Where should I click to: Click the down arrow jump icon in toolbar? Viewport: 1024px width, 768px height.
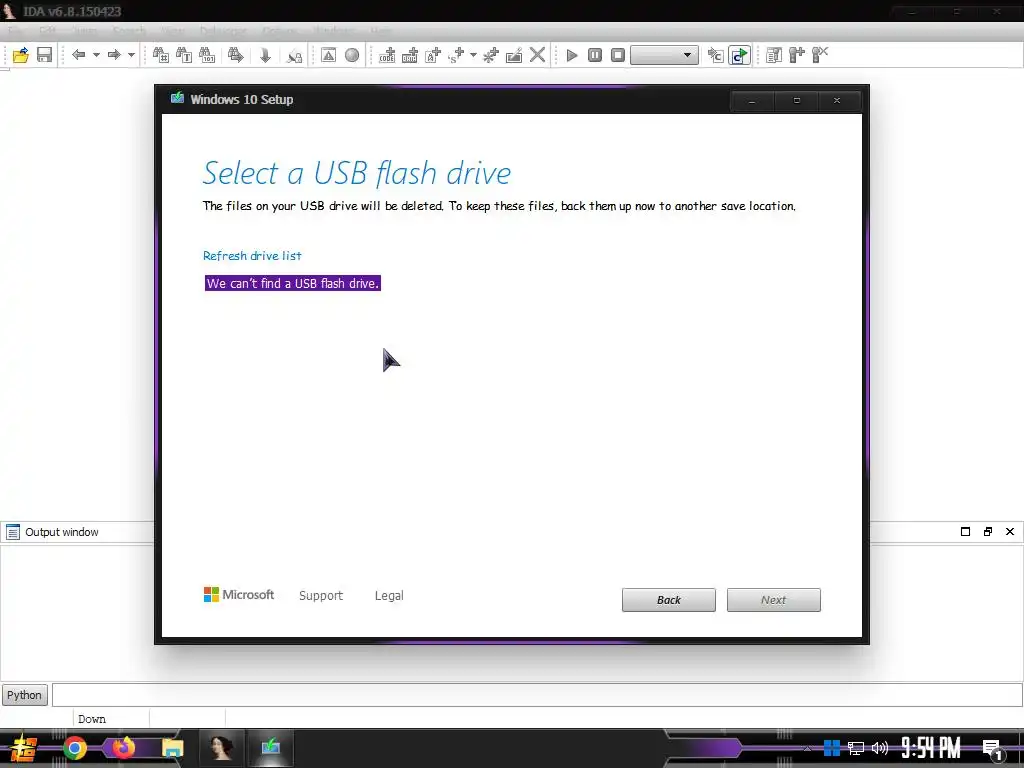pyautogui.click(x=265, y=55)
